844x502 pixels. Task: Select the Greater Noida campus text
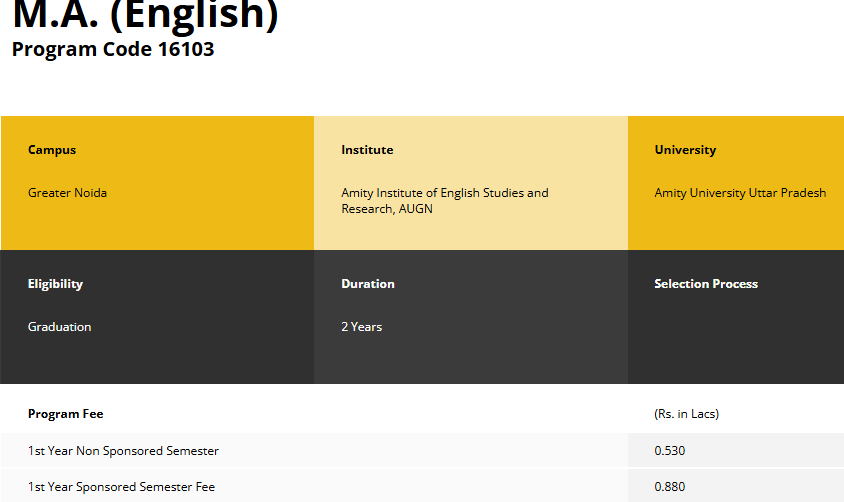pyautogui.click(x=67, y=193)
